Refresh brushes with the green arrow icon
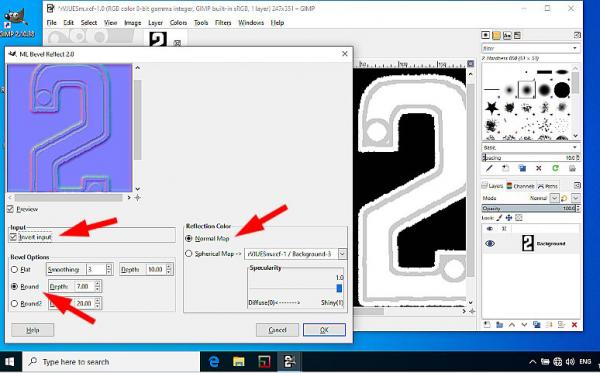 555,168
